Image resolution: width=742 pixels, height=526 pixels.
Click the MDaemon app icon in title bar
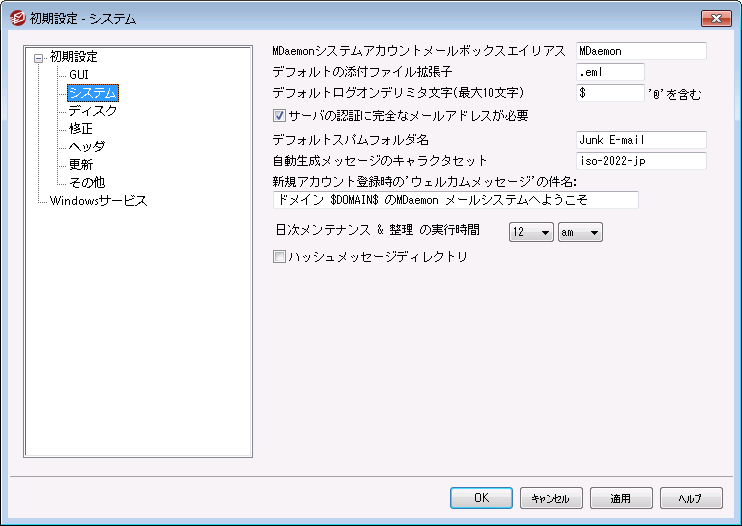tap(16, 18)
